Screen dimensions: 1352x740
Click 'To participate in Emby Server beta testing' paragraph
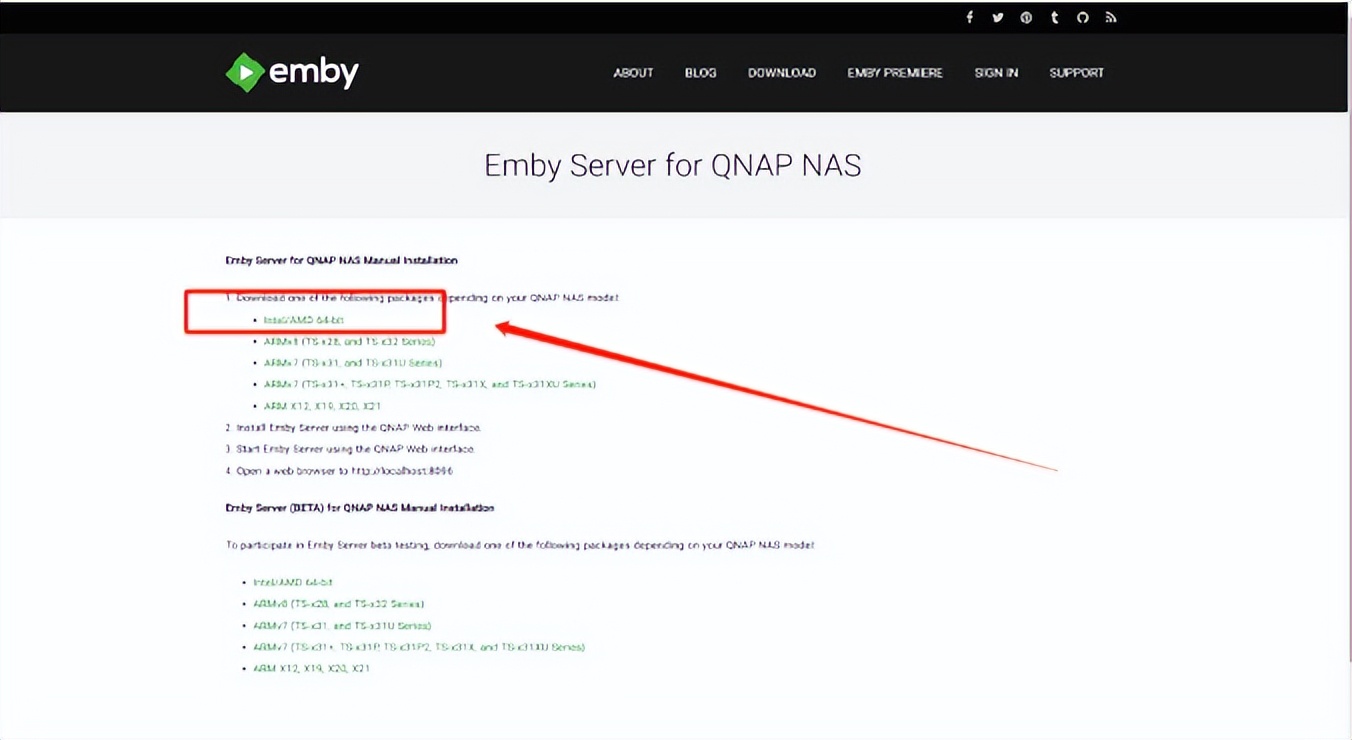[x=520, y=545]
